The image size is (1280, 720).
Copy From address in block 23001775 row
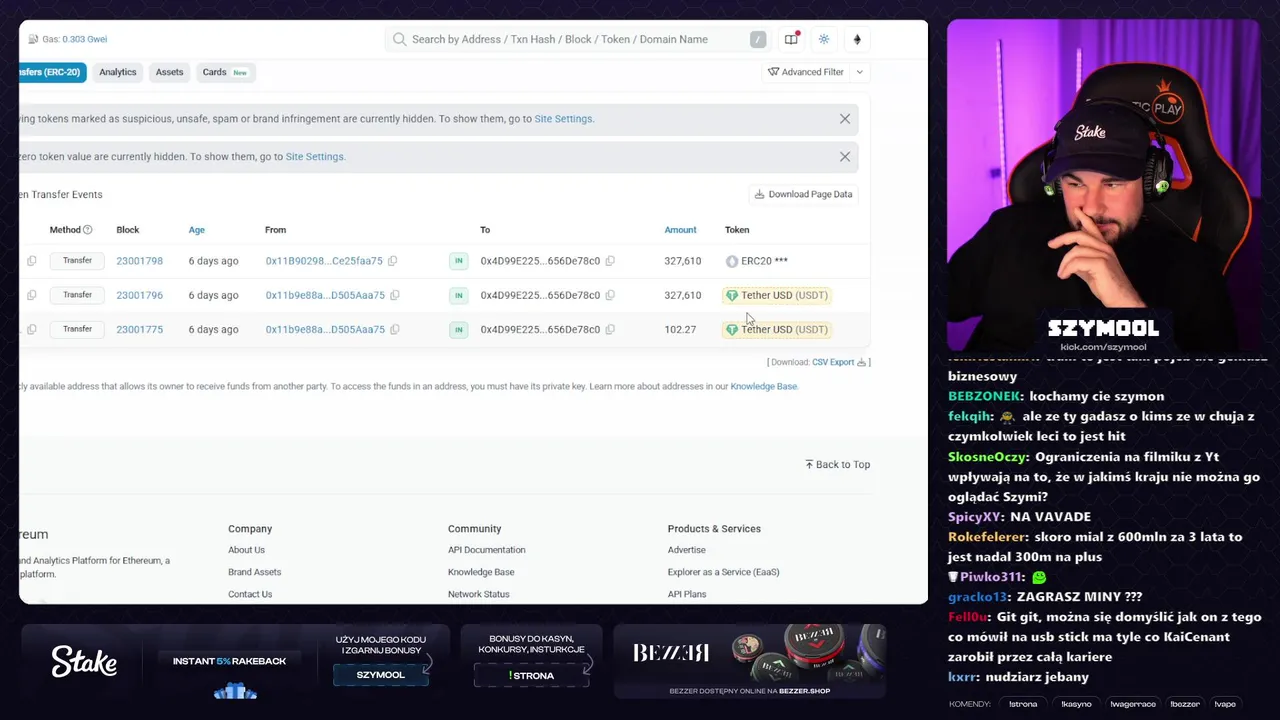click(x=394, y=329)
